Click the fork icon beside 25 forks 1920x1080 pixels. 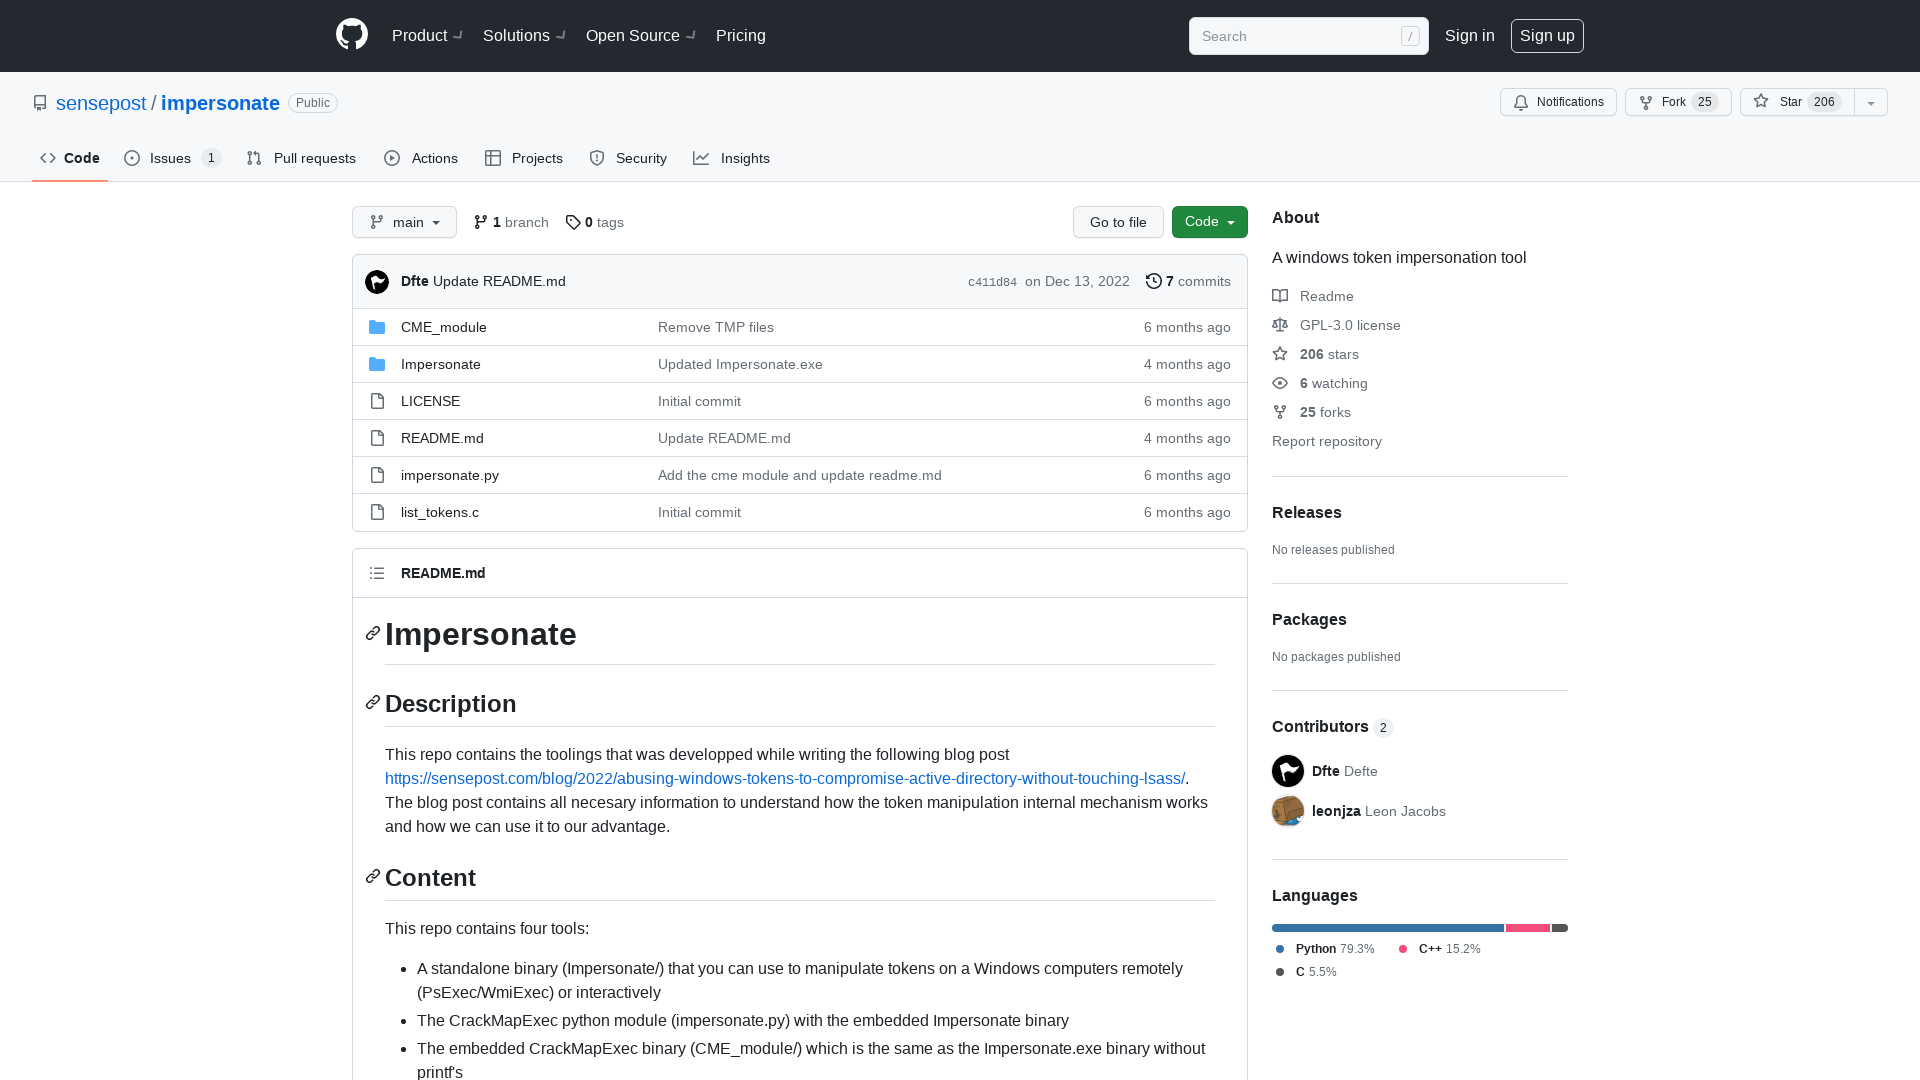pos(1280,412)
